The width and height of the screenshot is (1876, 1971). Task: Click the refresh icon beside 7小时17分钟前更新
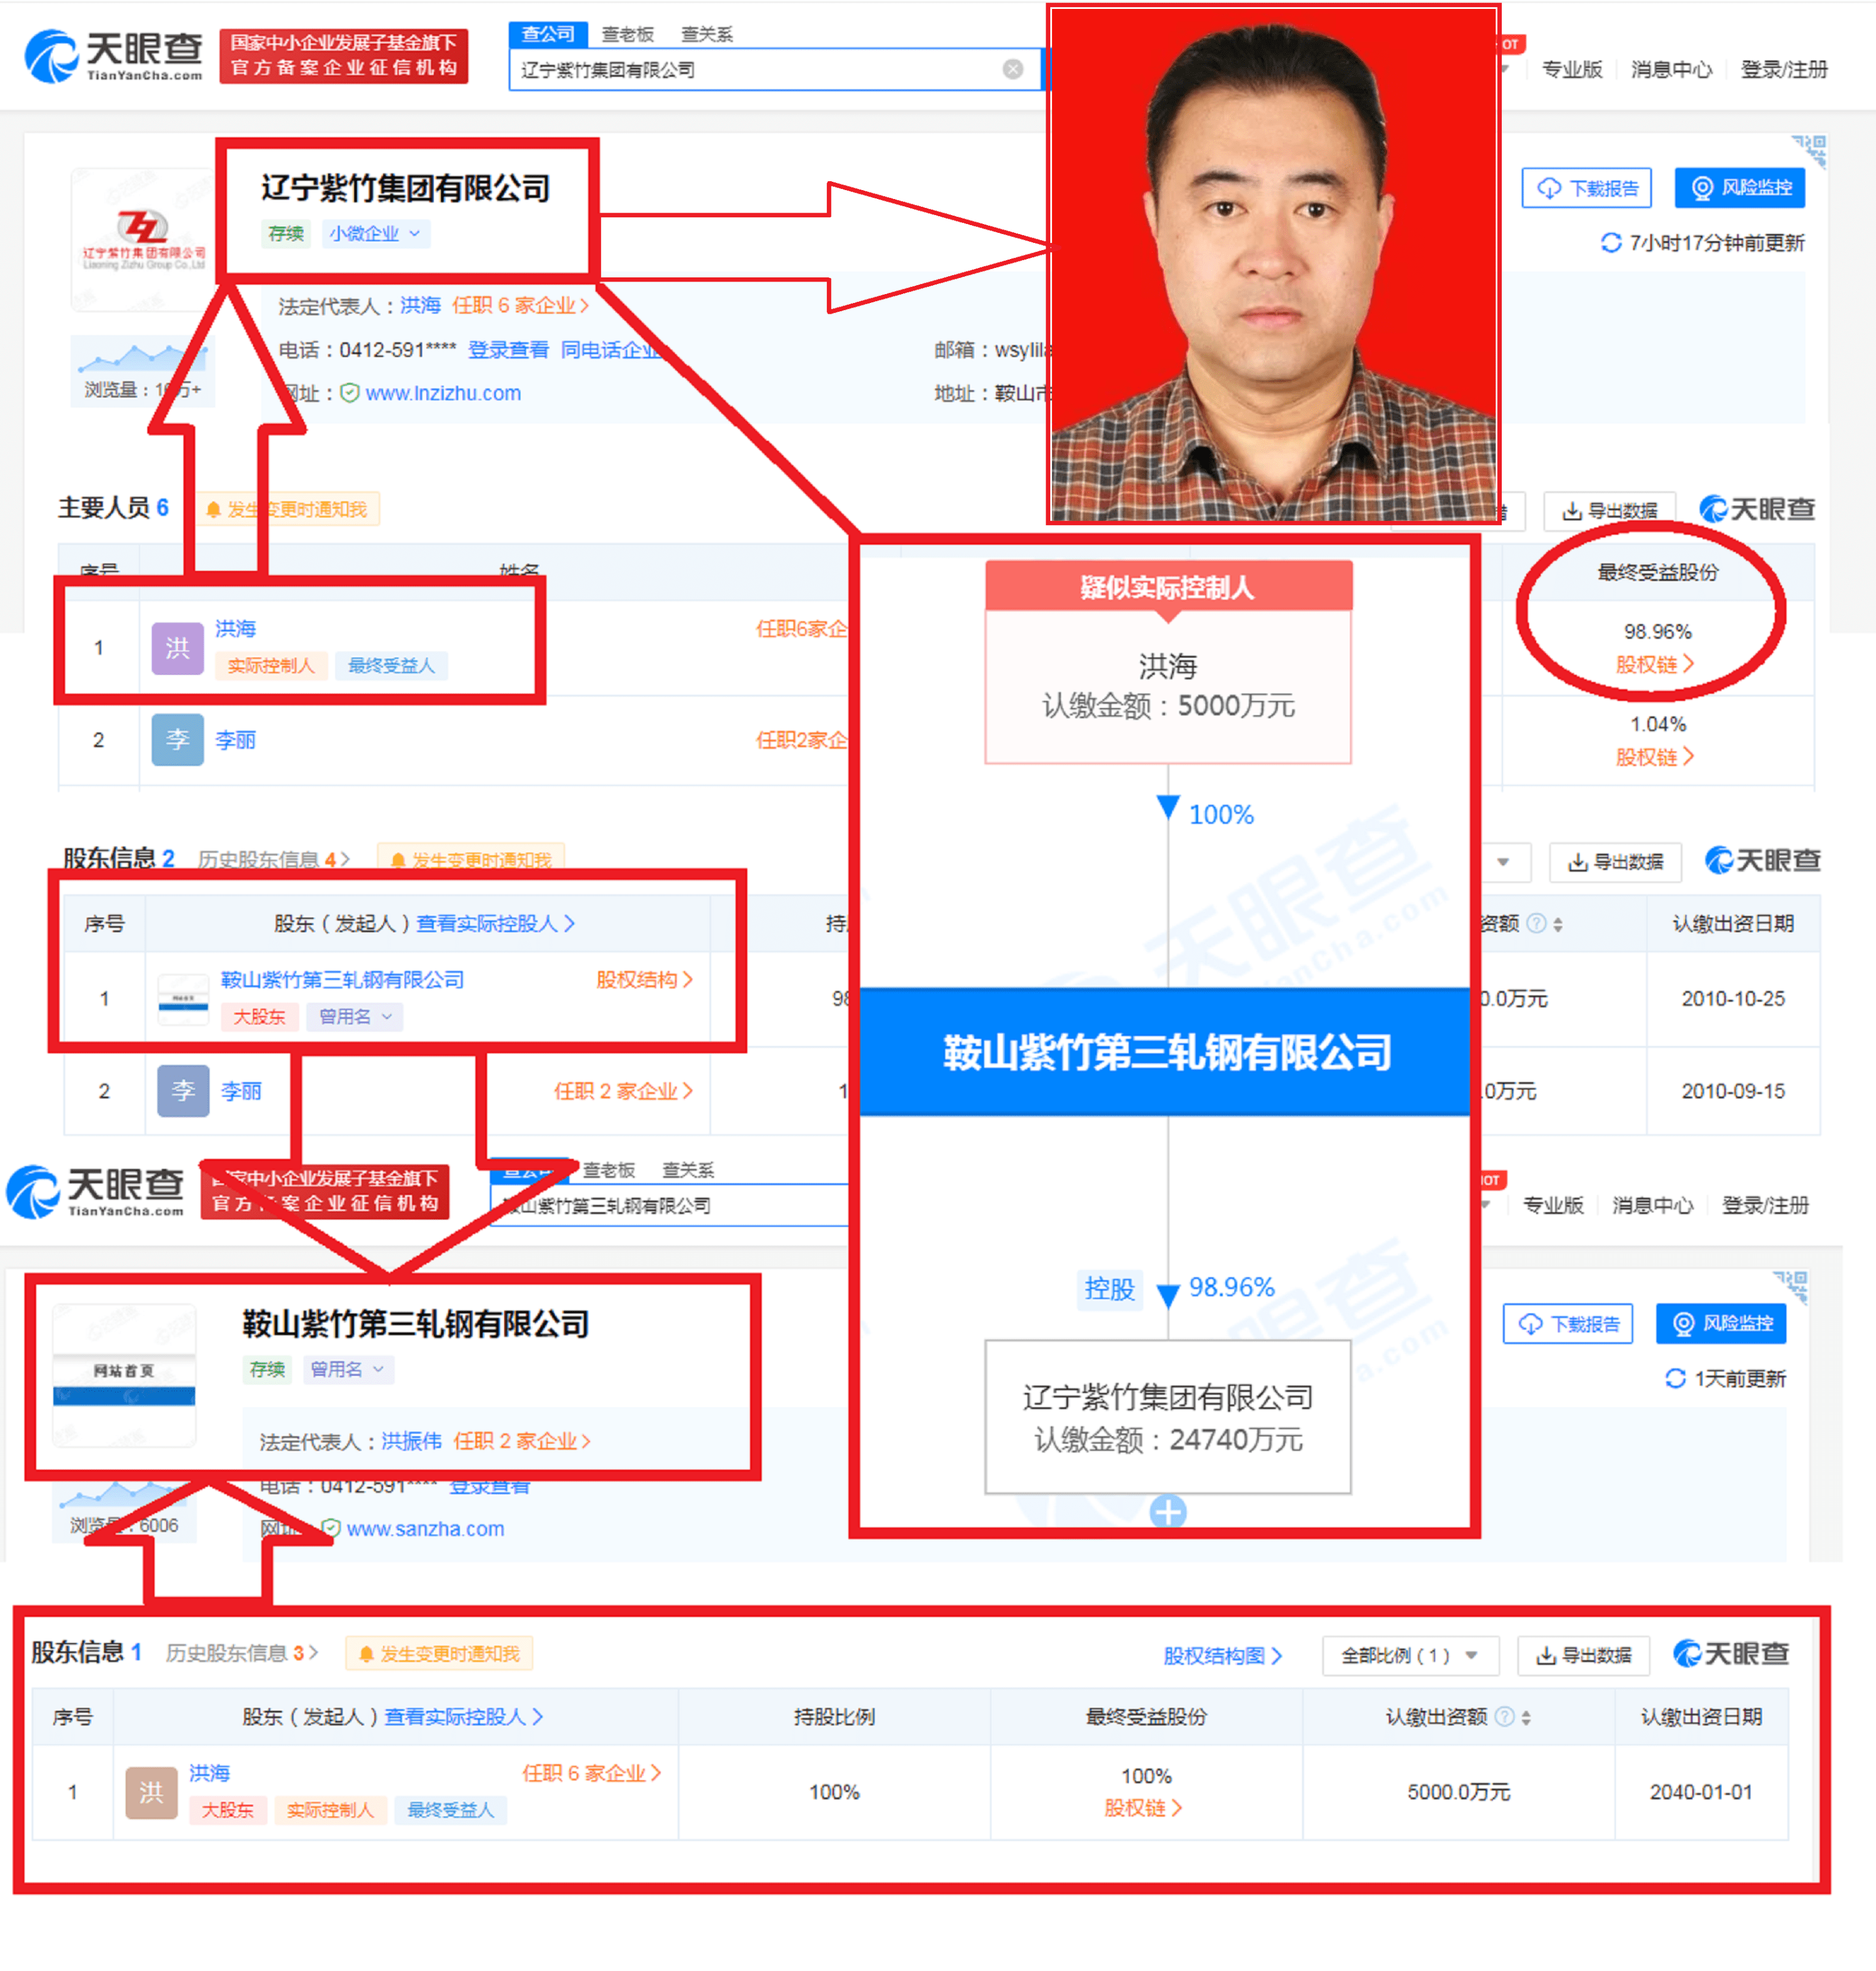(1610, 243)
